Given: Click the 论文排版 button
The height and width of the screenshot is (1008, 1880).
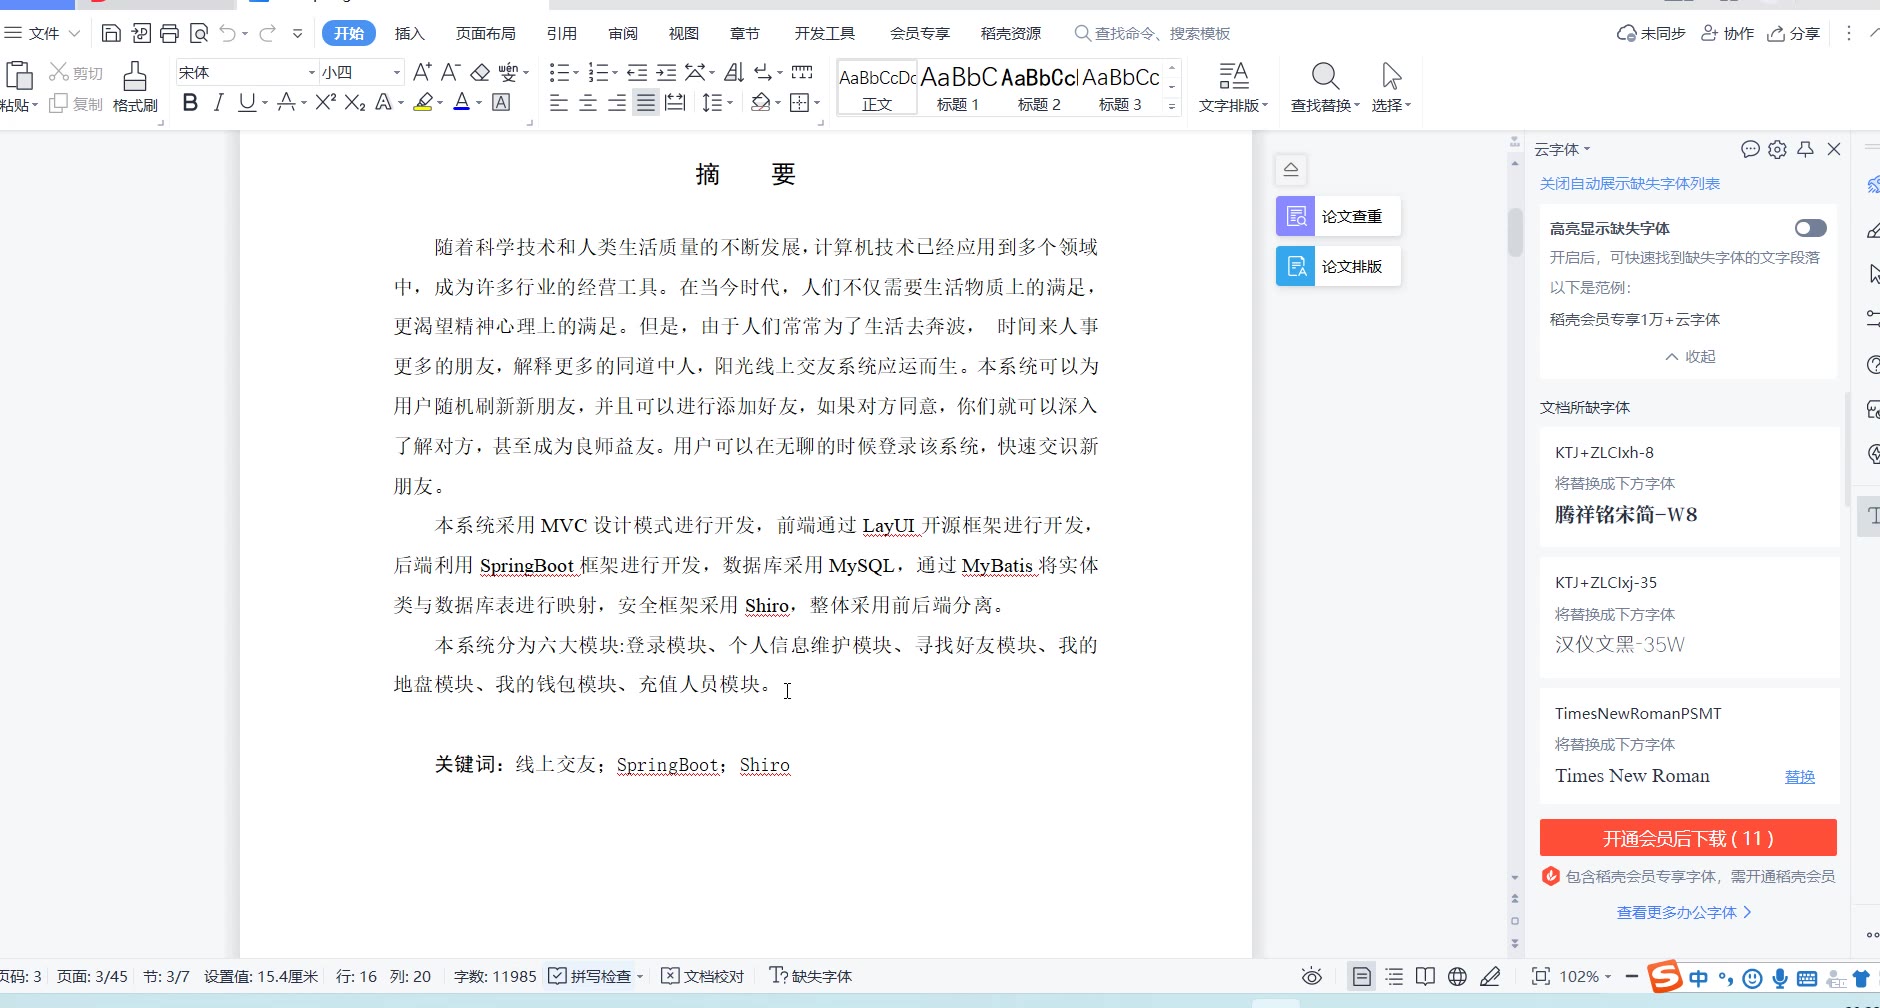Looking at the screenshot, I should [x=1338, y=266].
